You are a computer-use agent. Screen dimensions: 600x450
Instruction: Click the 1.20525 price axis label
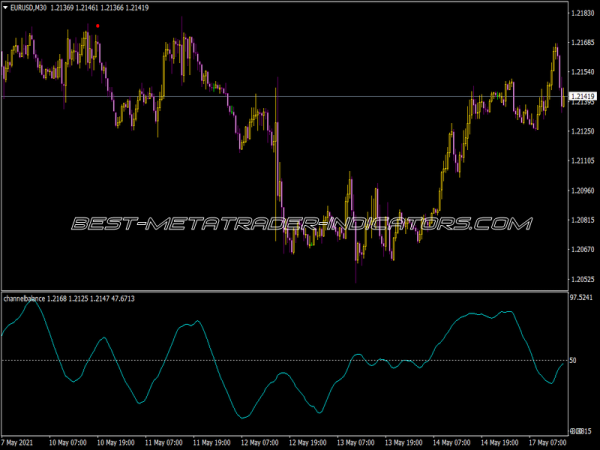pos(582,279)
